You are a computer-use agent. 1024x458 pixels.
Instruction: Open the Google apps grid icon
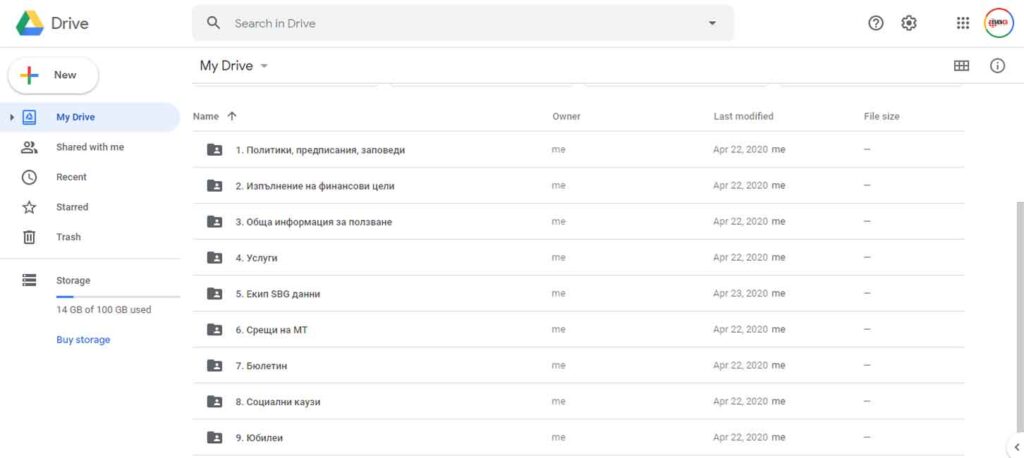[963, 23]
